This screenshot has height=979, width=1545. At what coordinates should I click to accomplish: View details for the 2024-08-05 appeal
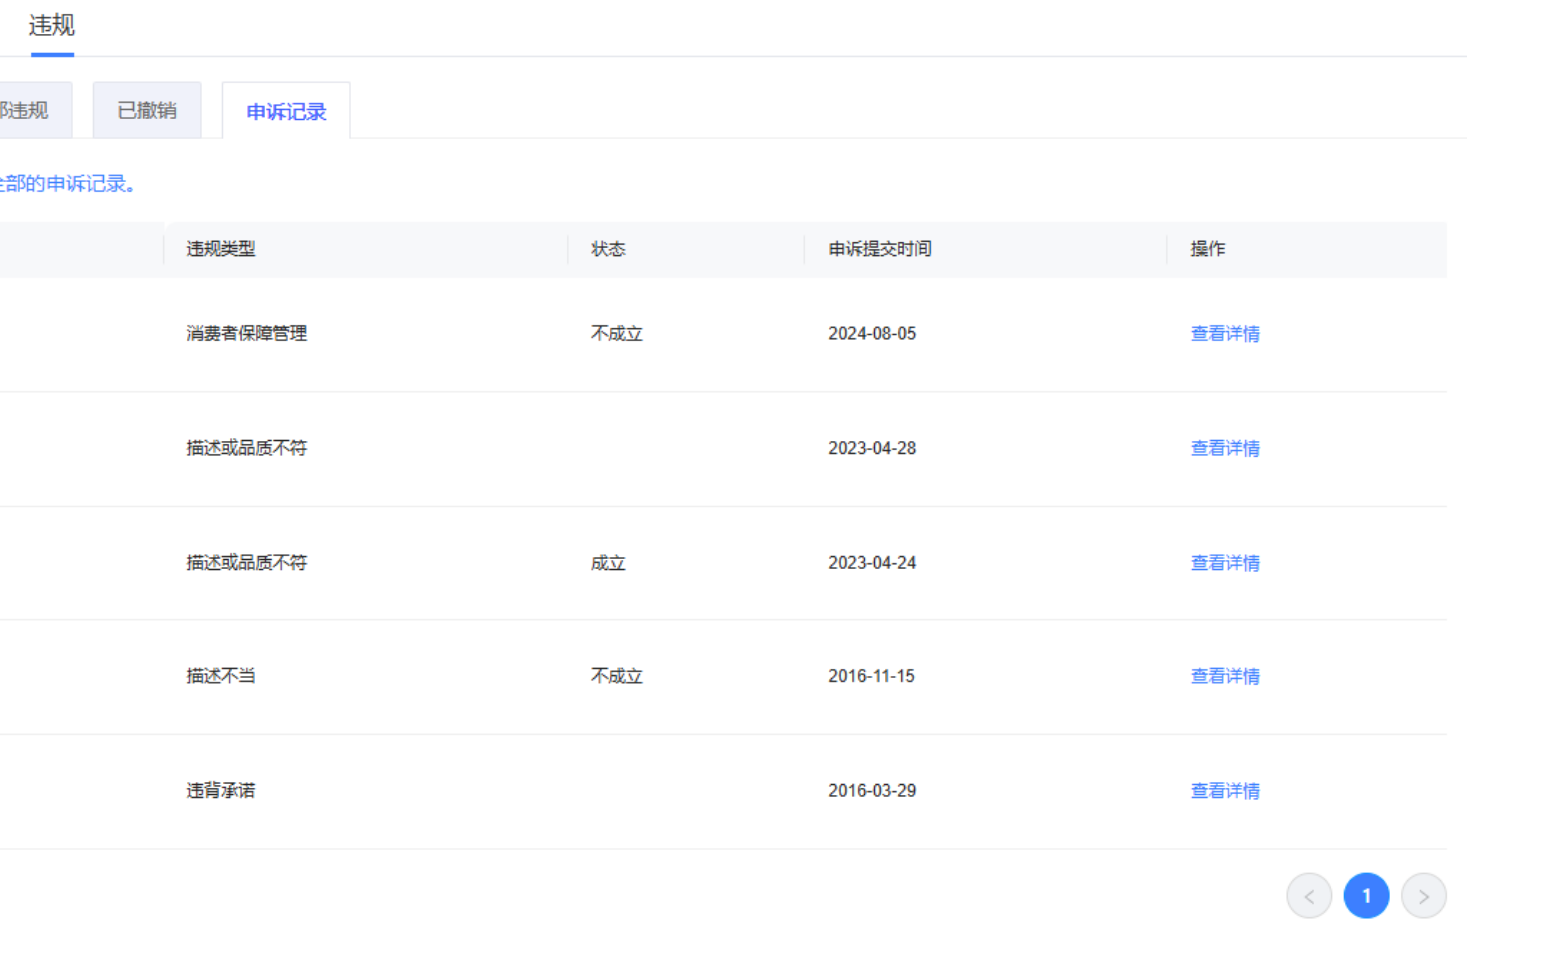click(x=1224, y=334)
